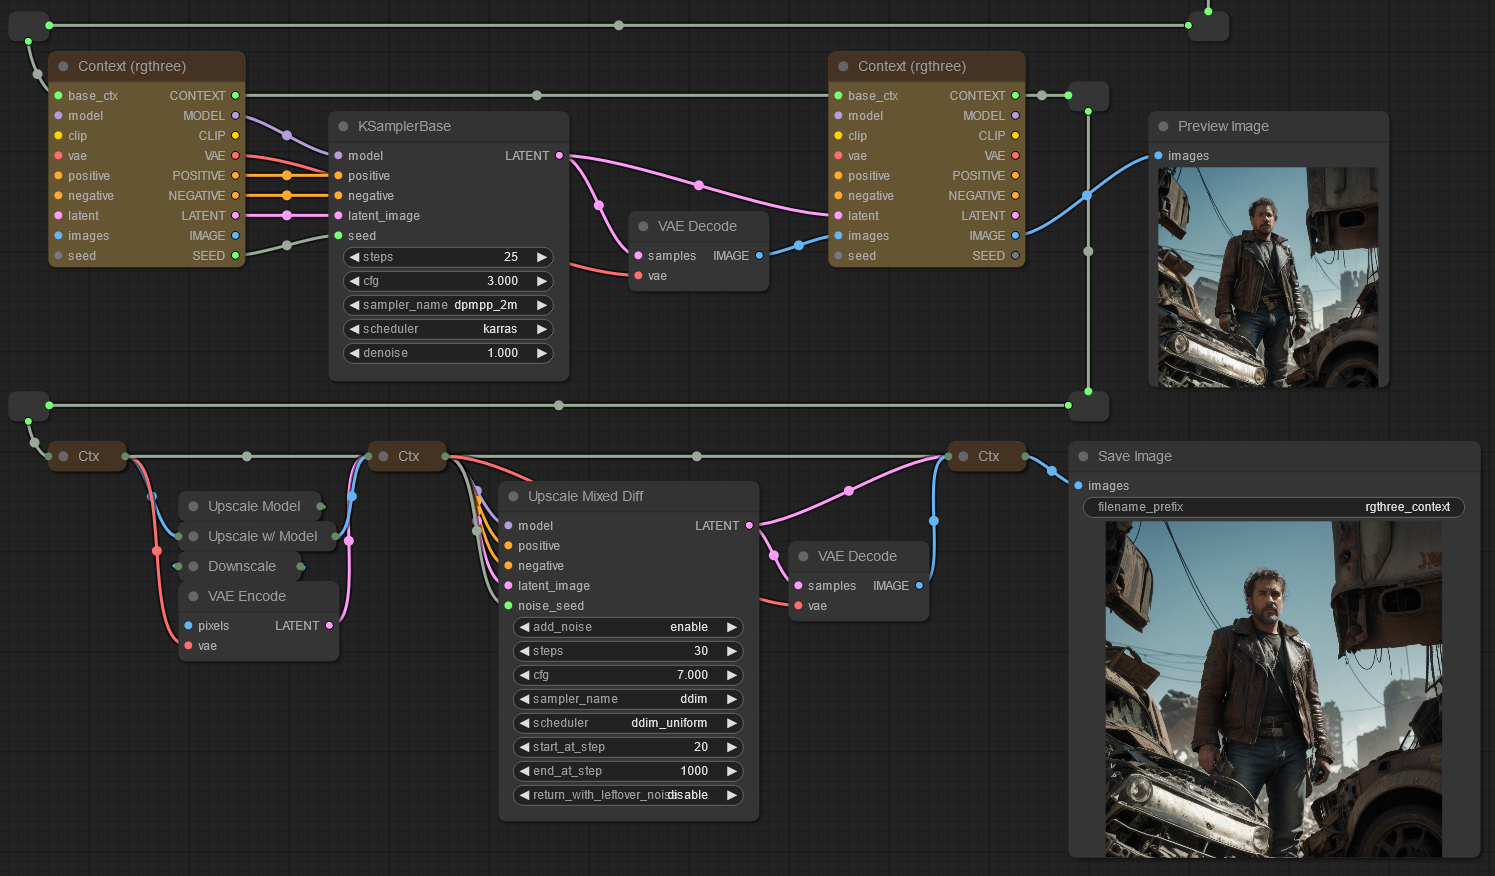The width and height of the screenshot is (1495, 876).
Task: Decrease cfg 7.000 using left arrow
Action: (x=522, y=675)
